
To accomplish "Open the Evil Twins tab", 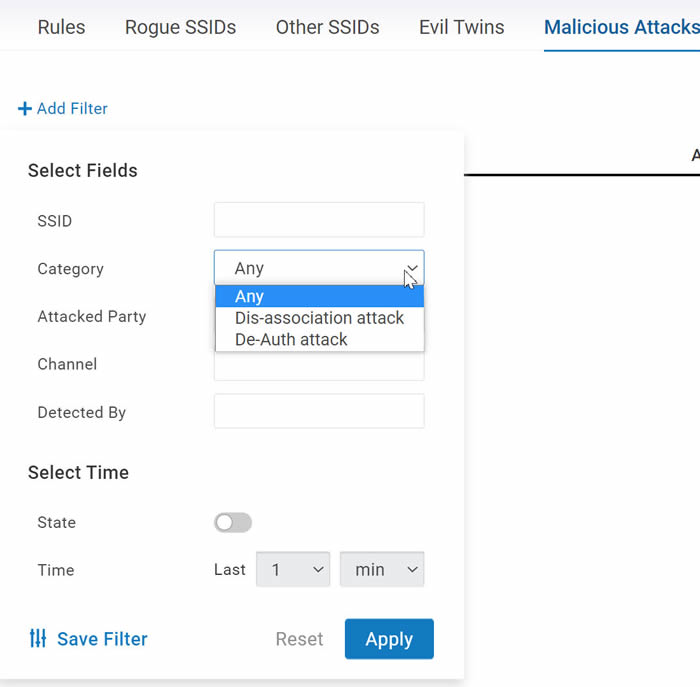I will point(462,27).
